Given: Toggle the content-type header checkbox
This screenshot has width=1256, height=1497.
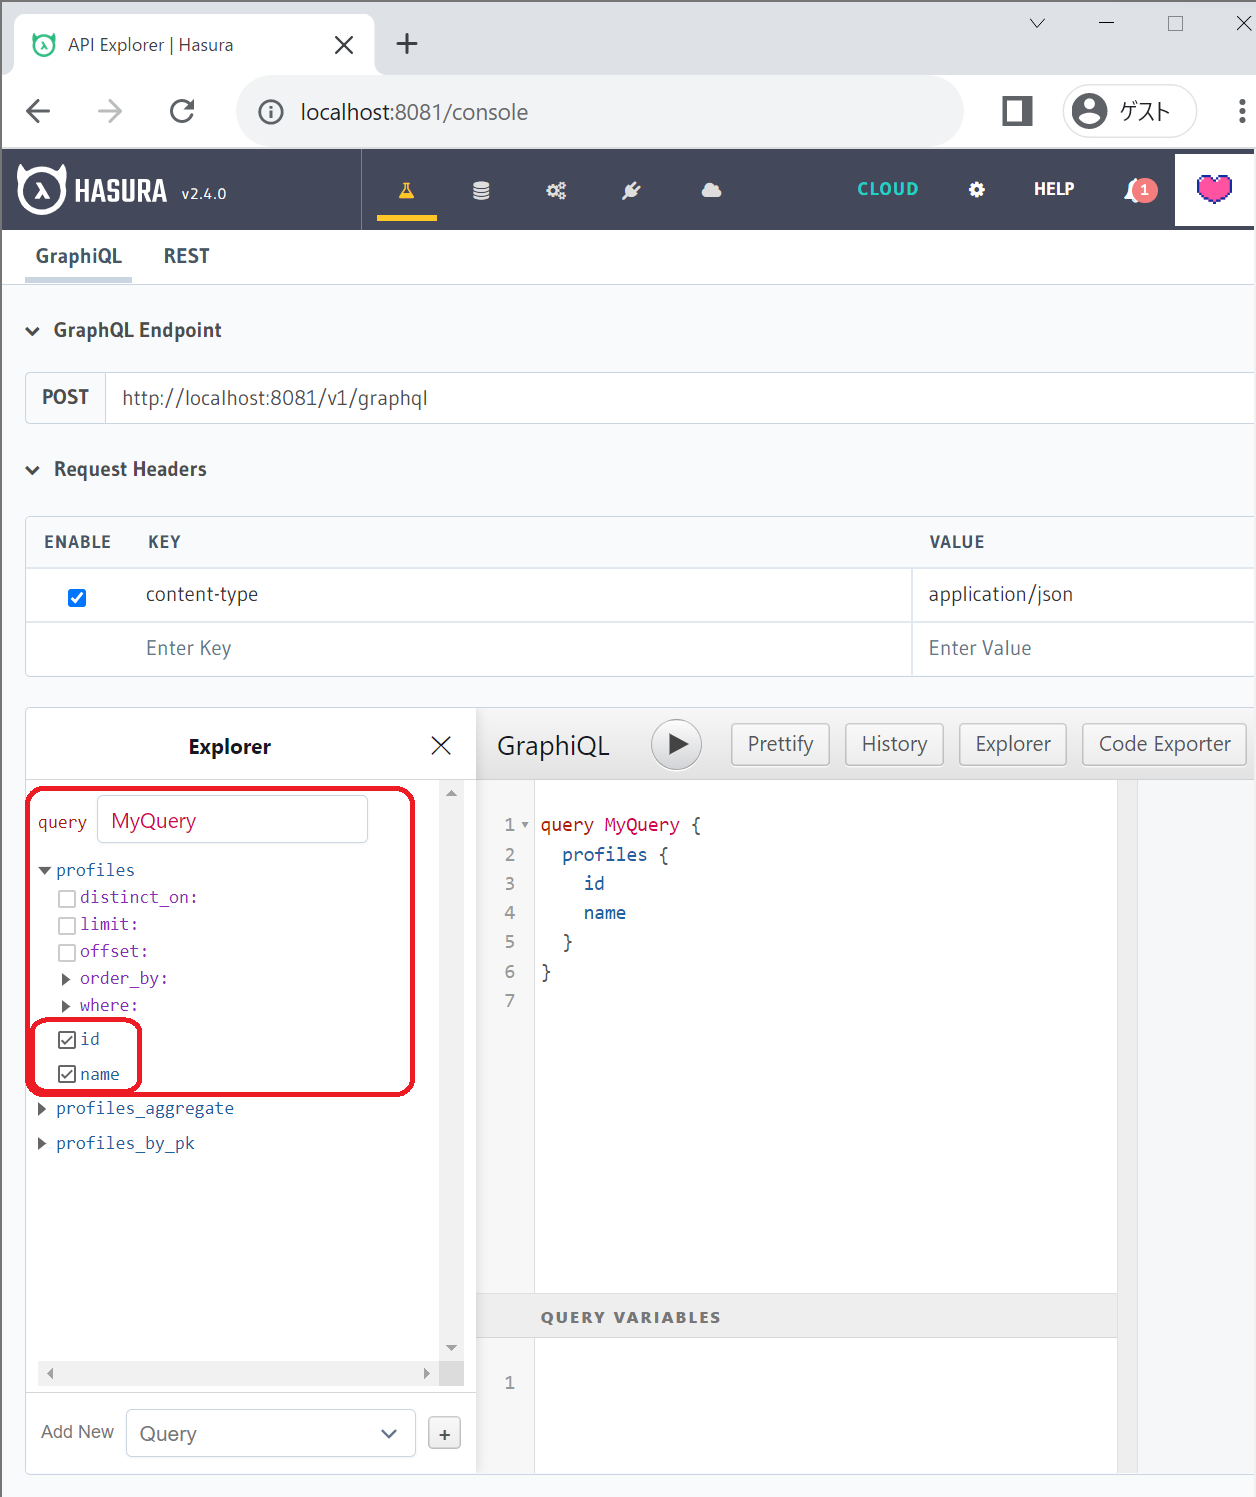Looking at the screenshot, I should [x=77, y=597].
